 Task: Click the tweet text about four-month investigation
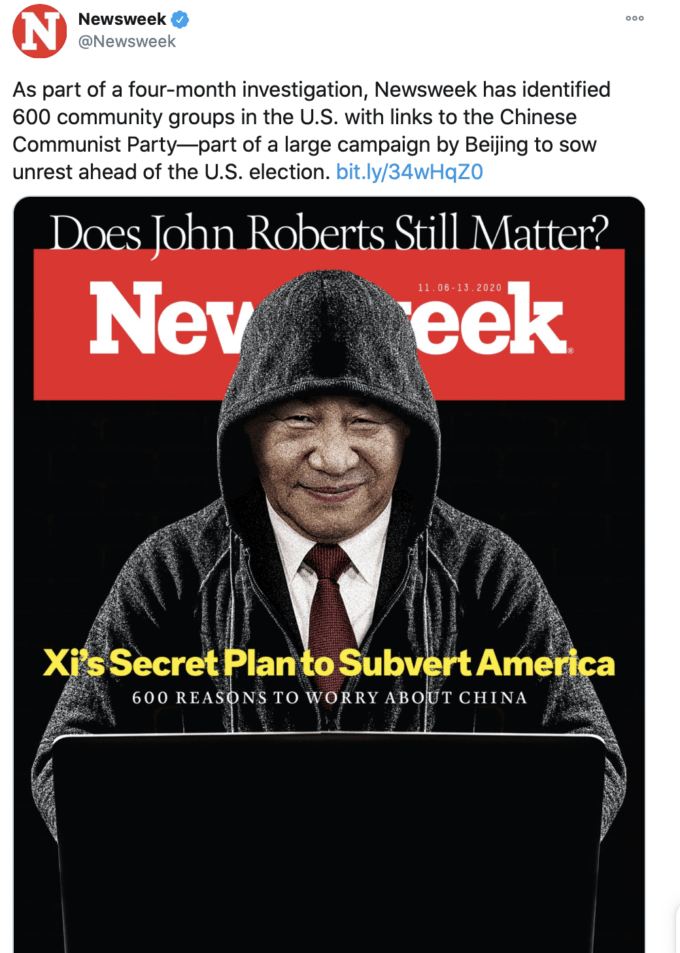(311, 131)
